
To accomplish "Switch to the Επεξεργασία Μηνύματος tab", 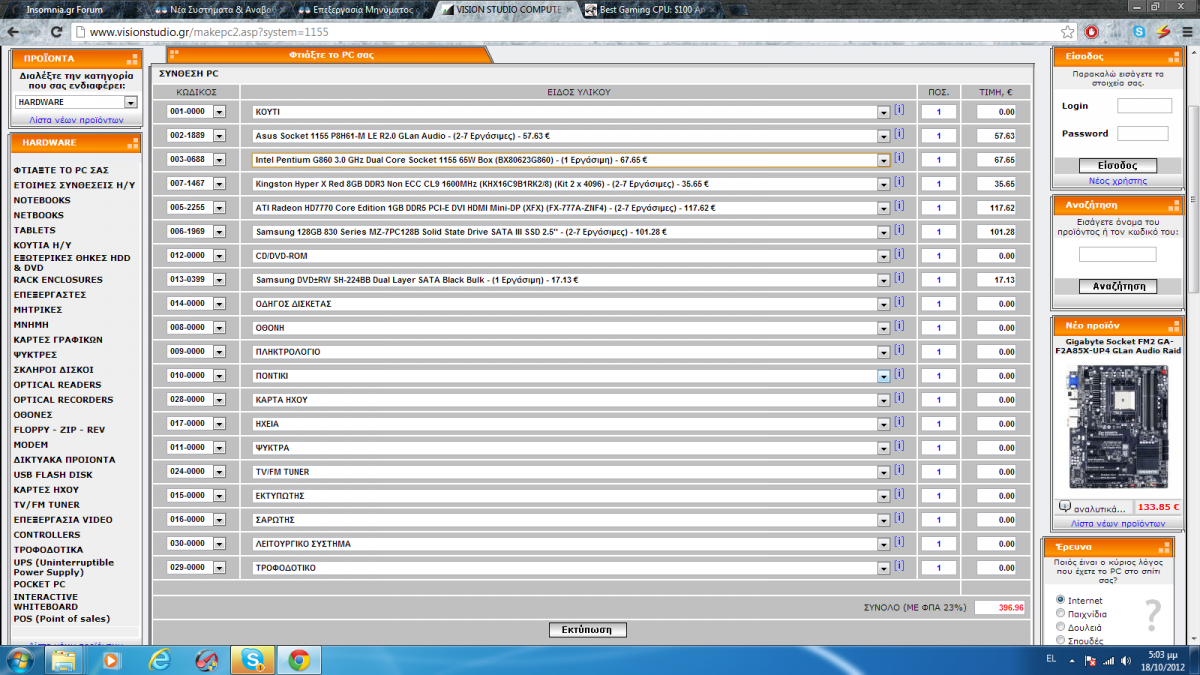I will [x=360, y=9].
